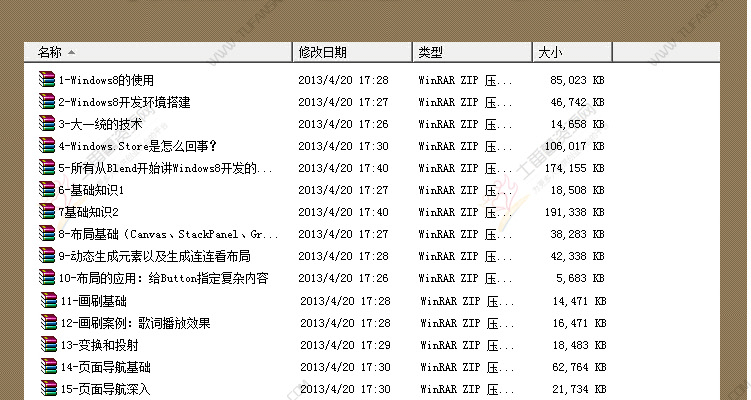This screenshot has height=400, width=751.
Task: Select the icon of 14-页面导航基础
Action: point(49,366)
